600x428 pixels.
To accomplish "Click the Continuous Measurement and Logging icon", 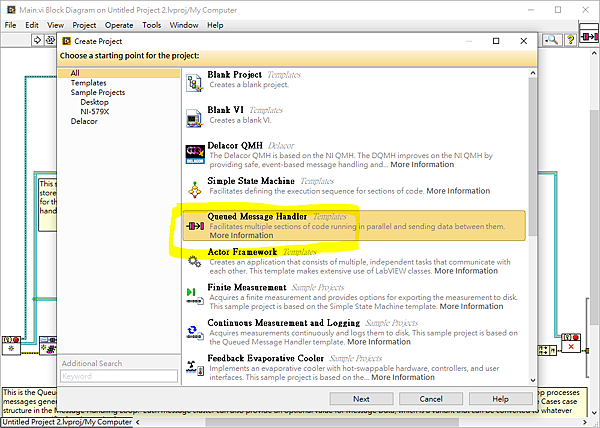I will click(x=195, y=332).
